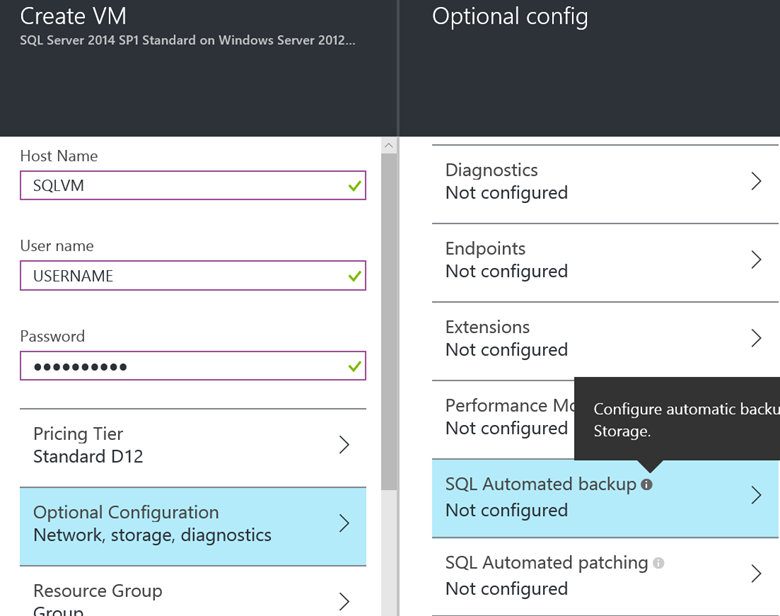Click the SQL Server 2014 SP1 Standard subtitle

188,40
